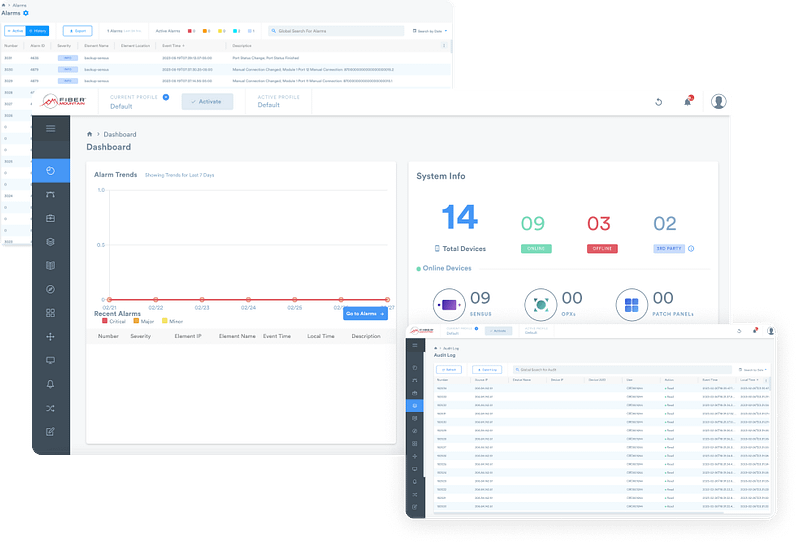Screen dimensions: 800x546
Task: Click the 02/23 data point on Alarm Trends
Action: pyautogui.click(x=202, y=300)
